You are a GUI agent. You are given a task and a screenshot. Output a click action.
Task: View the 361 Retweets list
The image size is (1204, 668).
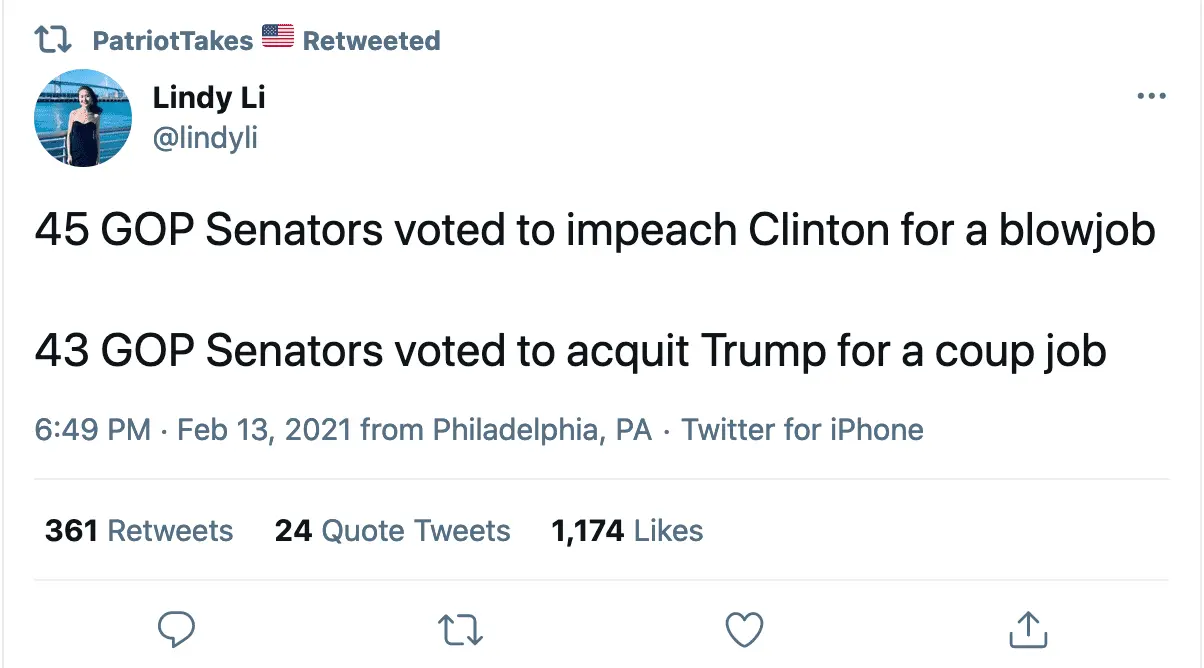point(139,530)
